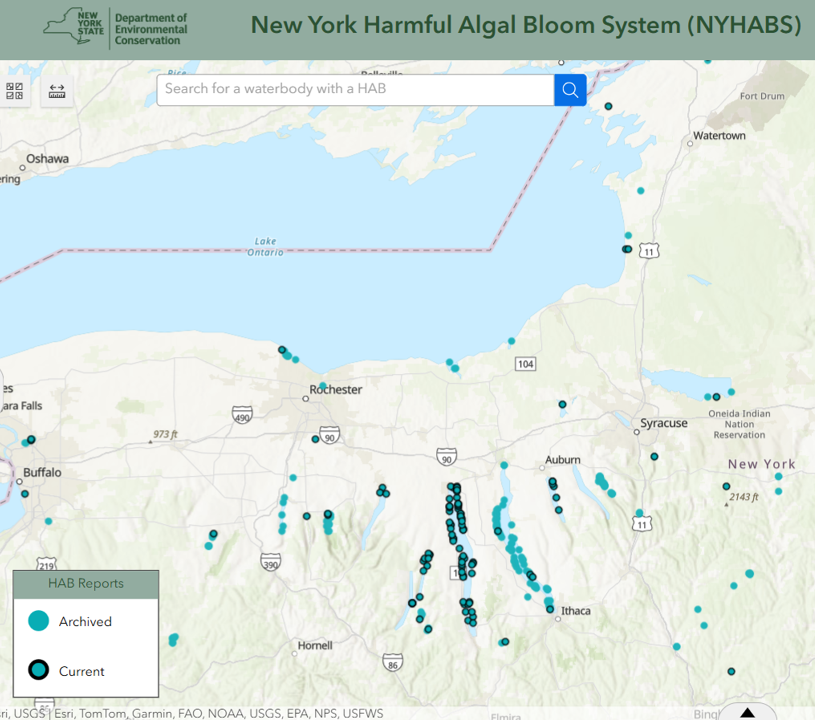Click the Current legend symbol

point(38,670)
